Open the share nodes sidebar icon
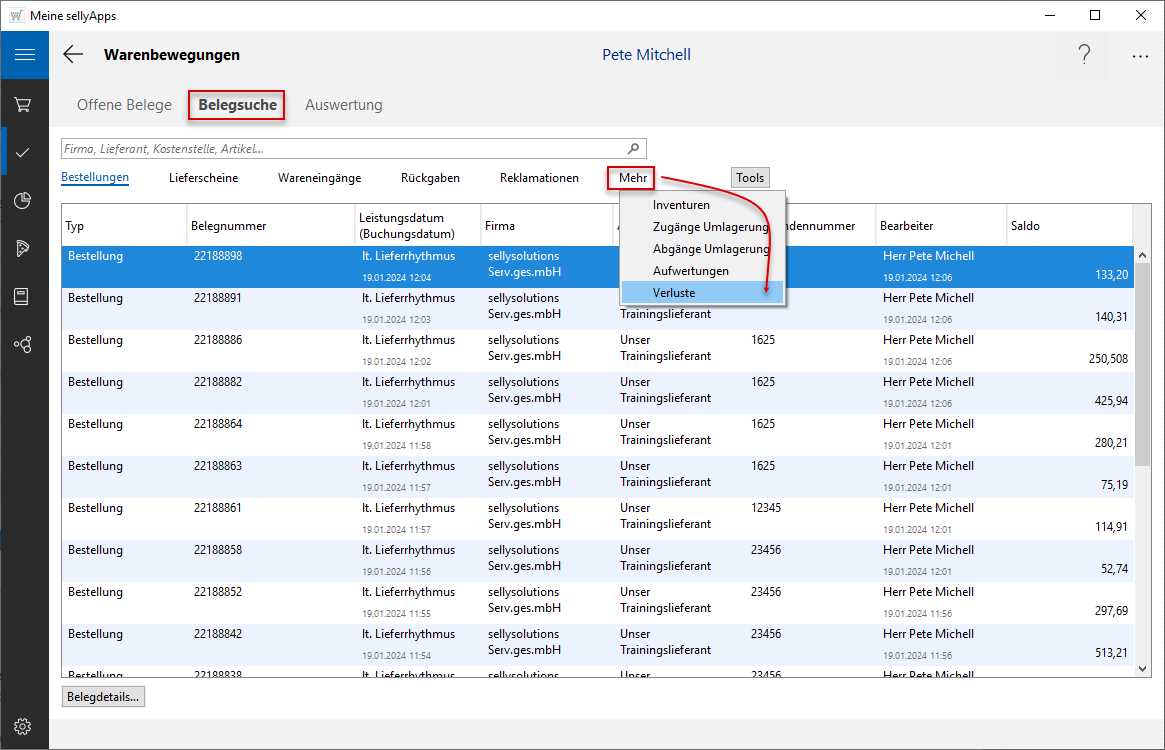The height and width of the screenshot is (750, 1165). tap(24, 344)
